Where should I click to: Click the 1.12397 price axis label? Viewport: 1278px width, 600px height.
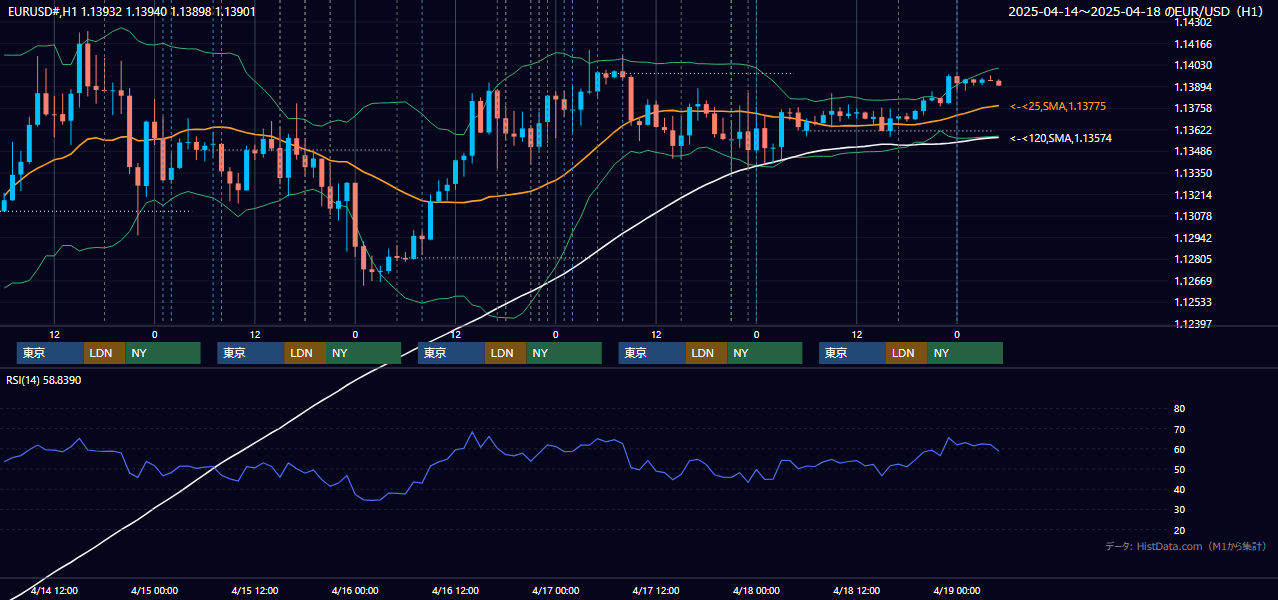1192,324
